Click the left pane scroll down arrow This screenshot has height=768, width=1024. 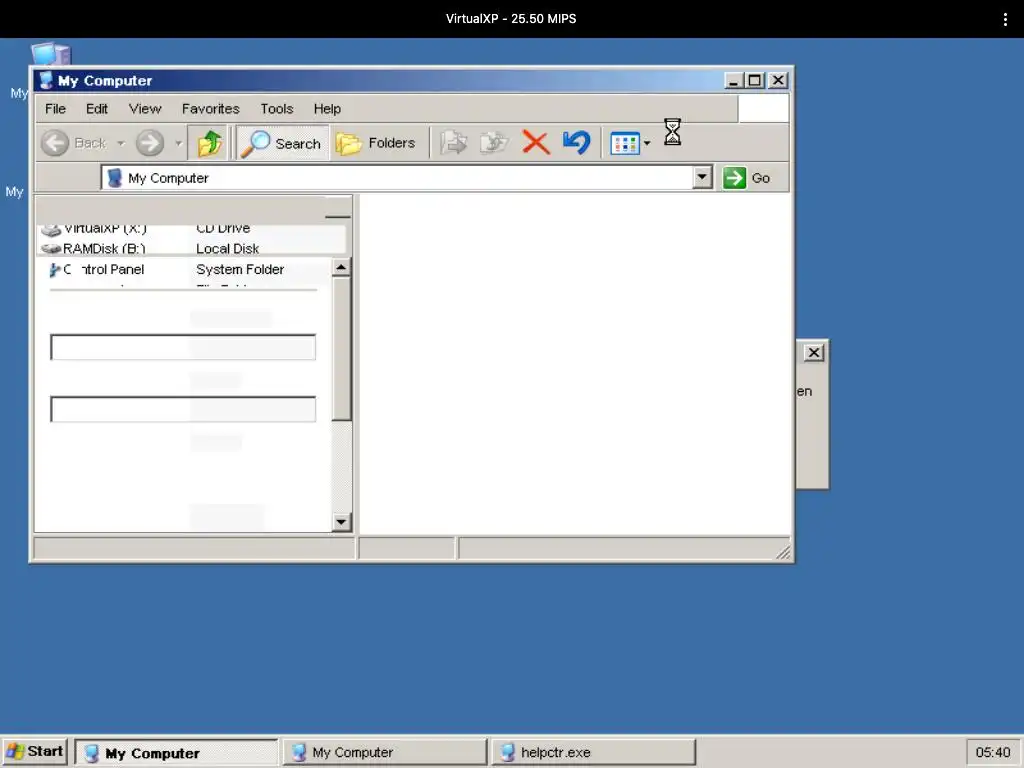click(341, 521)
